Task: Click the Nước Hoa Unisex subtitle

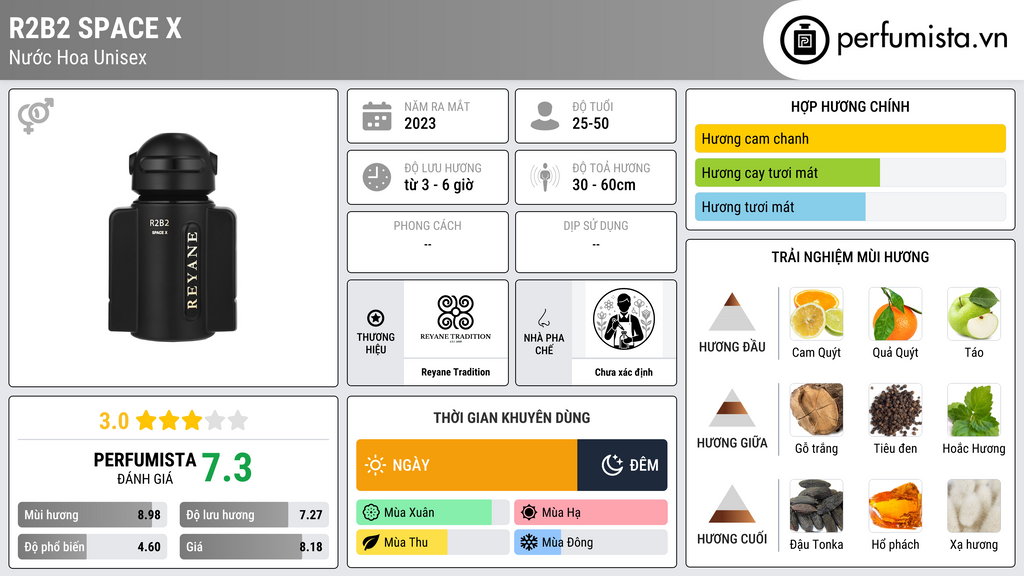Action: (x=78, y=57)
